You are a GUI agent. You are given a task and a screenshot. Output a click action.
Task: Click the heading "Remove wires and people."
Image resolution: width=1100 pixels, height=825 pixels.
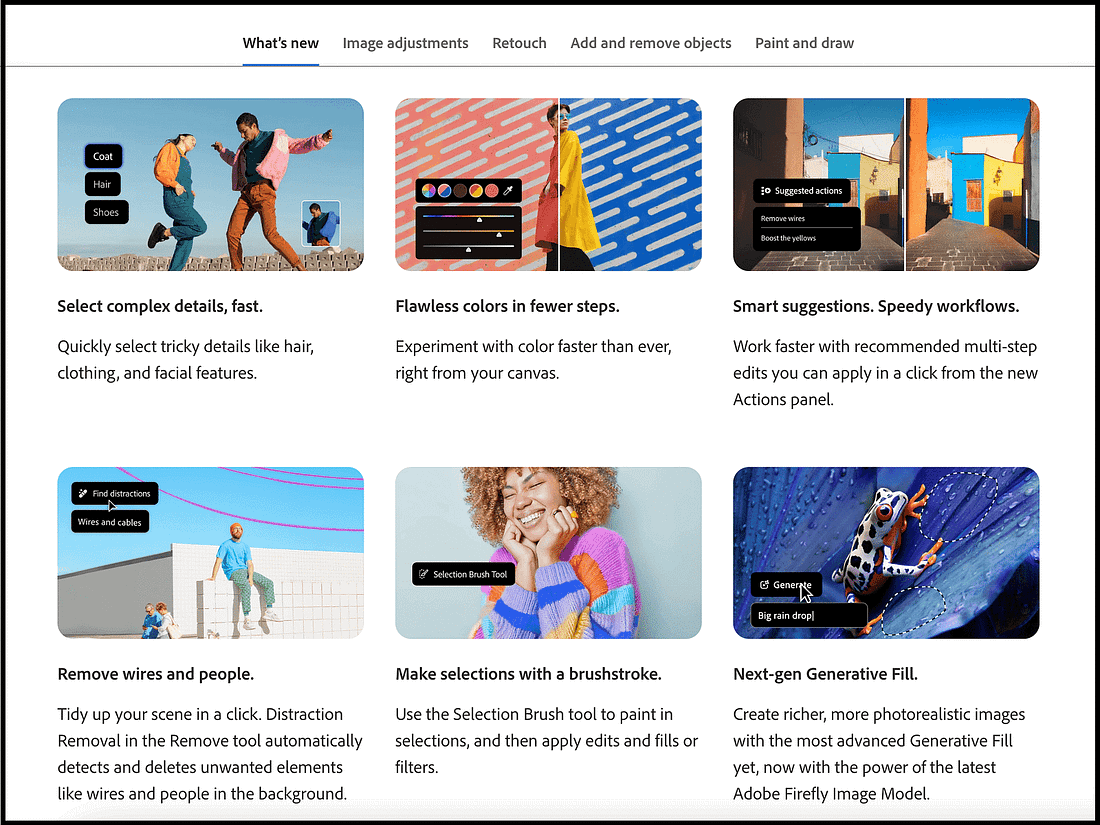click(156, 674)
